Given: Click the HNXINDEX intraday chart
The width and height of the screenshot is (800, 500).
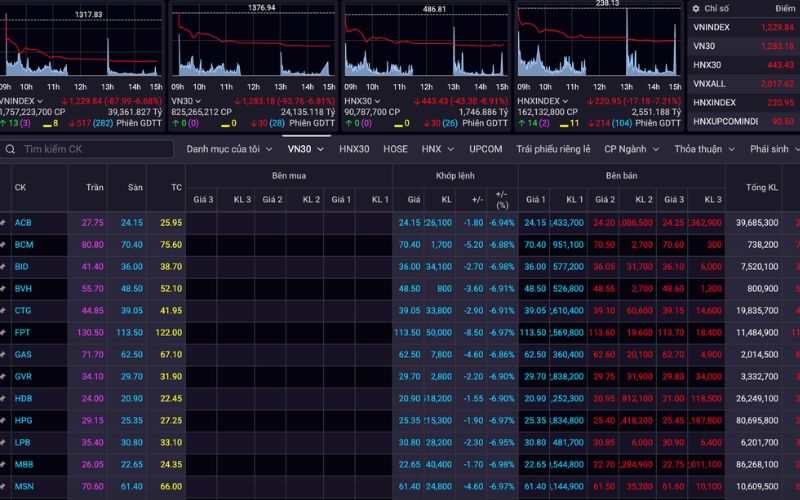Looking at the screenshot, I should tap(598, 43).
